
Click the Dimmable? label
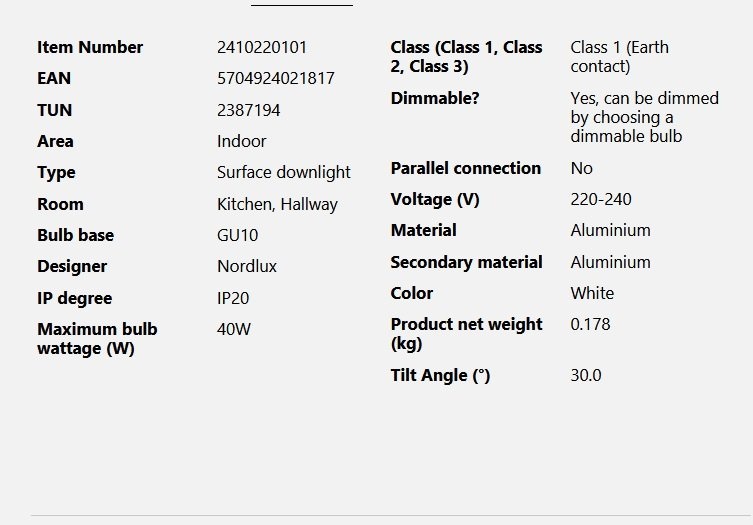(x=435, y=98)
